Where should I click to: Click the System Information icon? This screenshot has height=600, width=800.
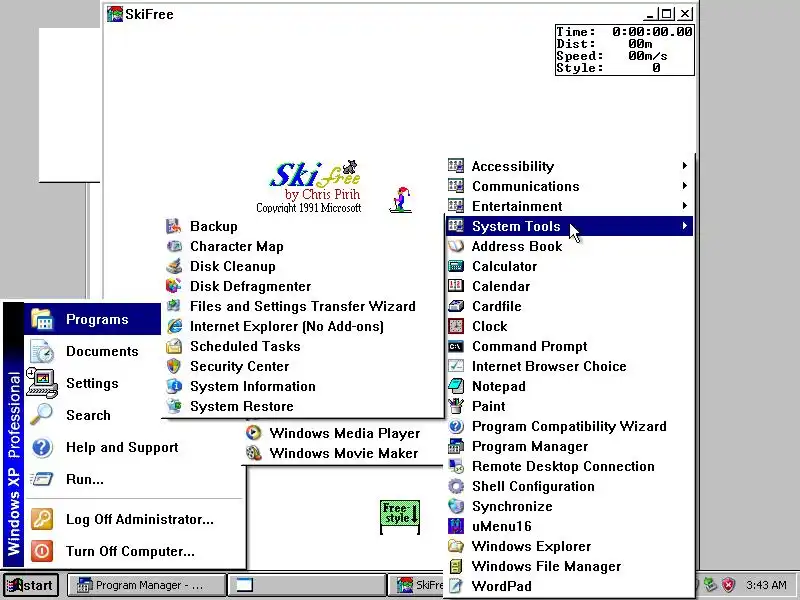pos(173,386)
